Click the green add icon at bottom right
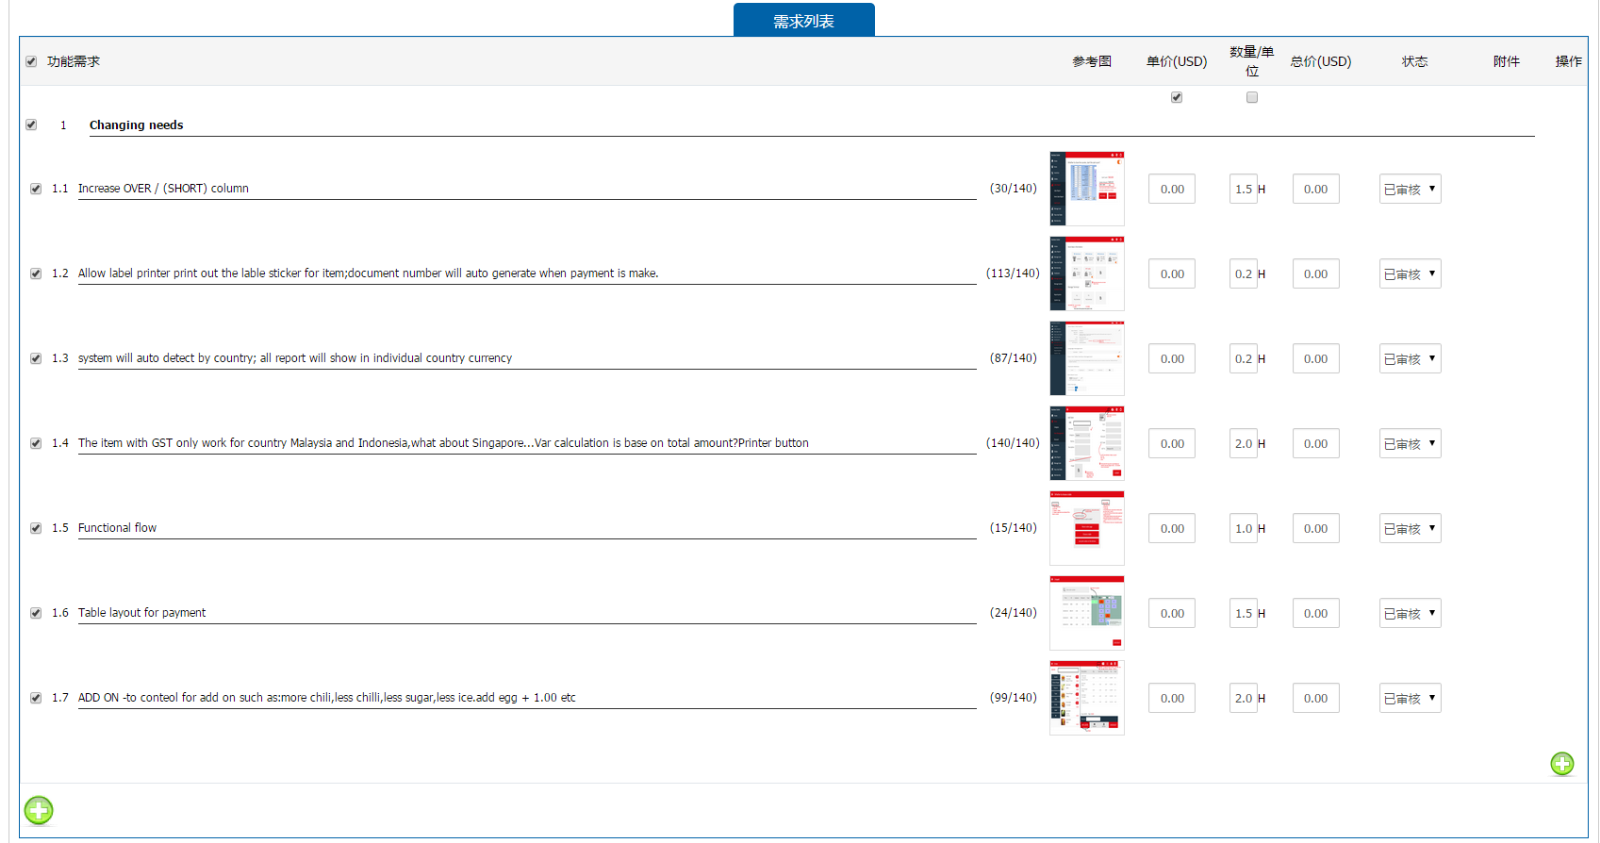1600x843 pixels. (1562, 764)
